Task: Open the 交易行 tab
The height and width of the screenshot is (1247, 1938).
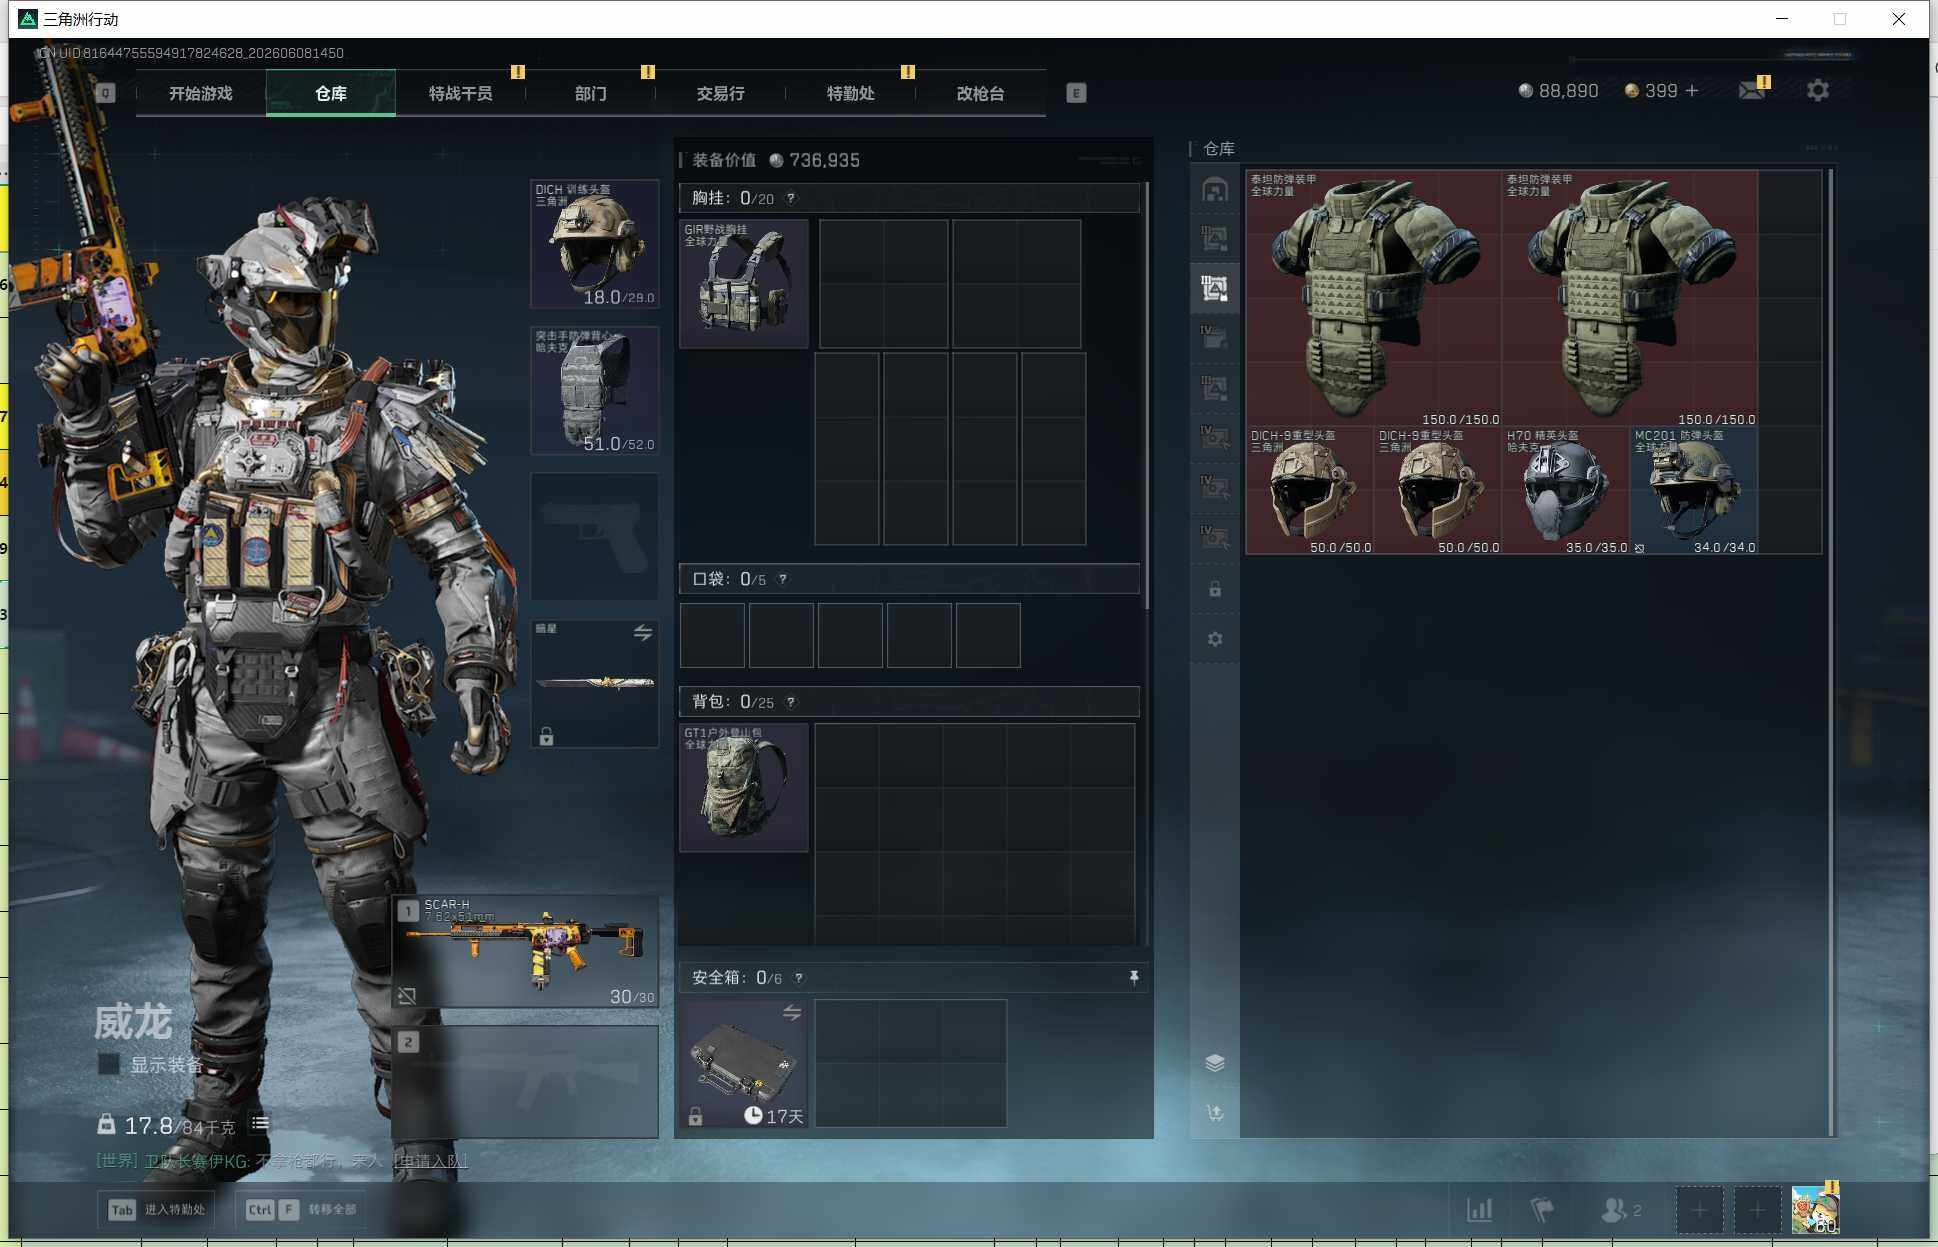Action: [x=721, y=93]
